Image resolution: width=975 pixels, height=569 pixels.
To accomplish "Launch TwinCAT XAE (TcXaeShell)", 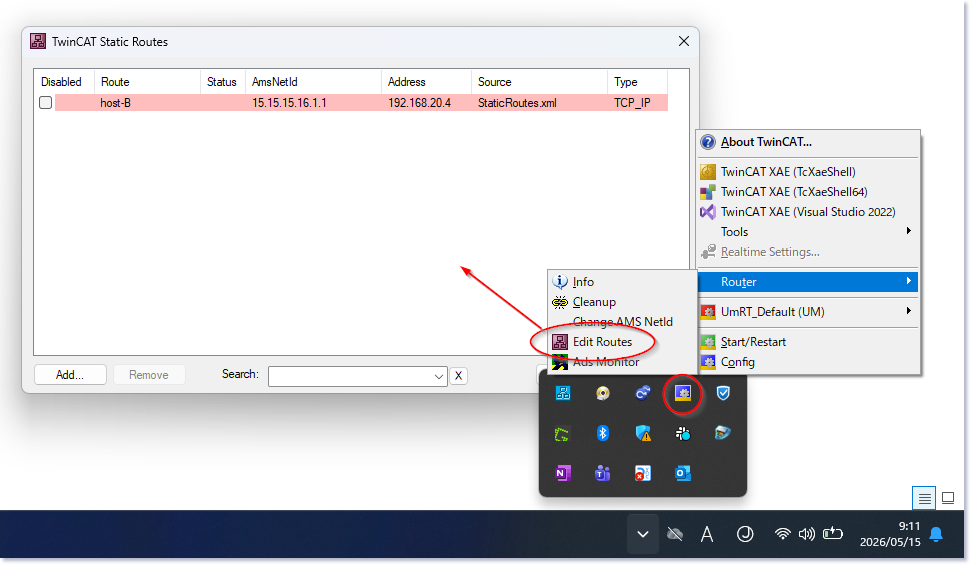I will coord(808,172).
